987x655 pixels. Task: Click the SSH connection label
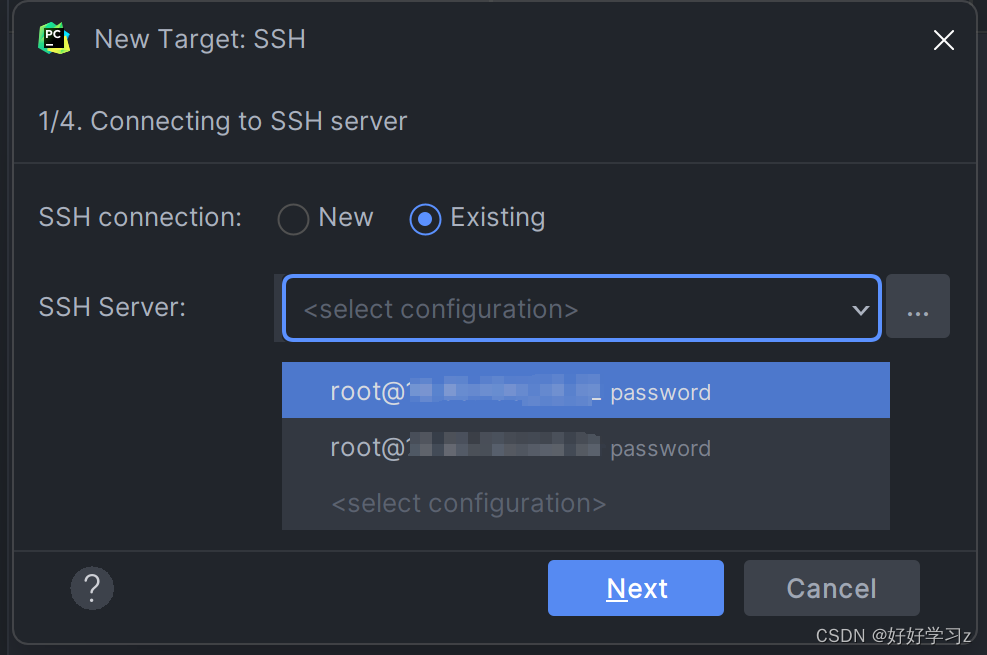coord(140,218)
